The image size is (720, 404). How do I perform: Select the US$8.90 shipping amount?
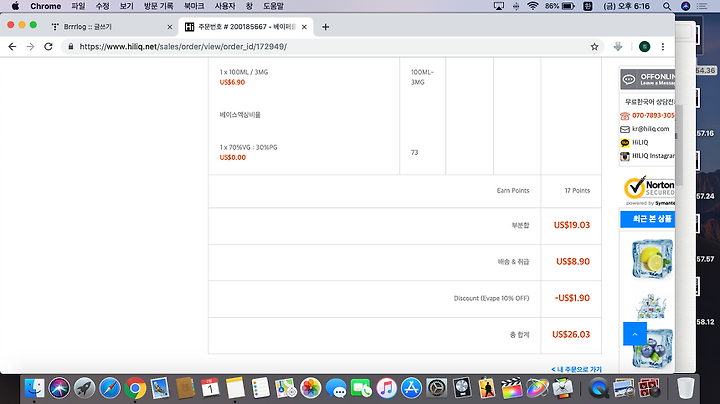(x=573, y=261)
